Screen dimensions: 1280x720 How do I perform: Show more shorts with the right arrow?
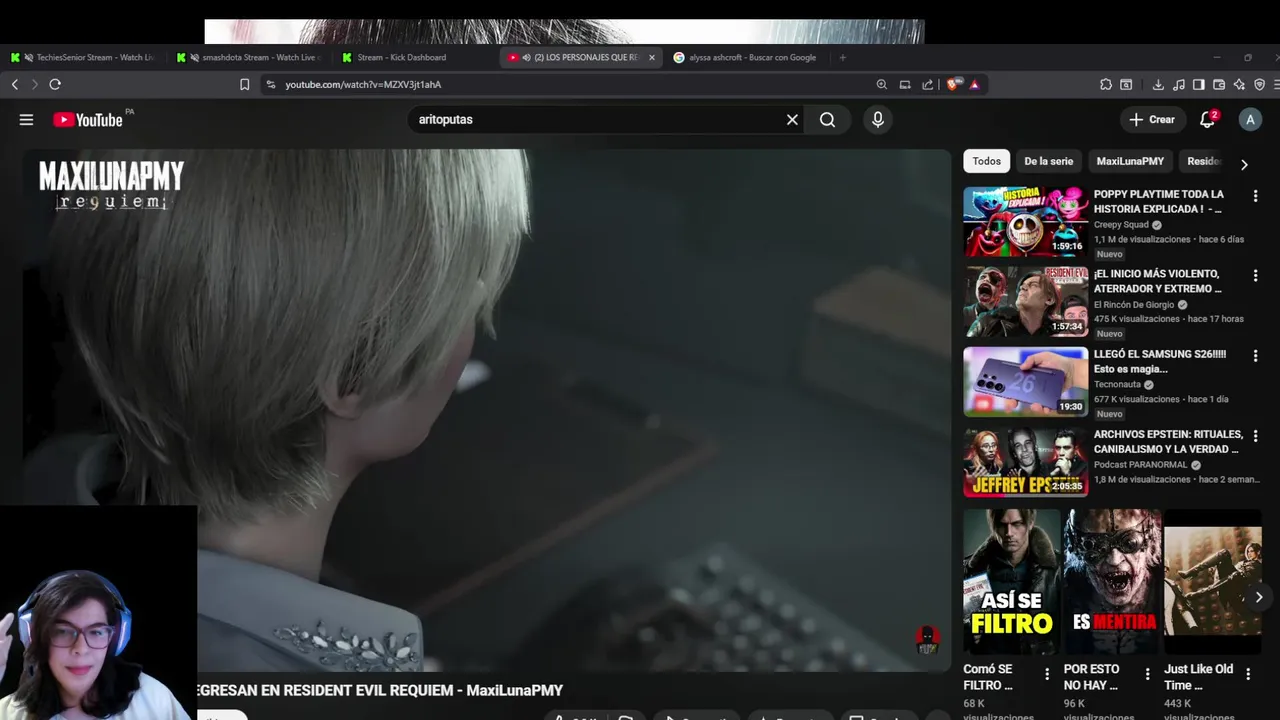[1258, 597]
